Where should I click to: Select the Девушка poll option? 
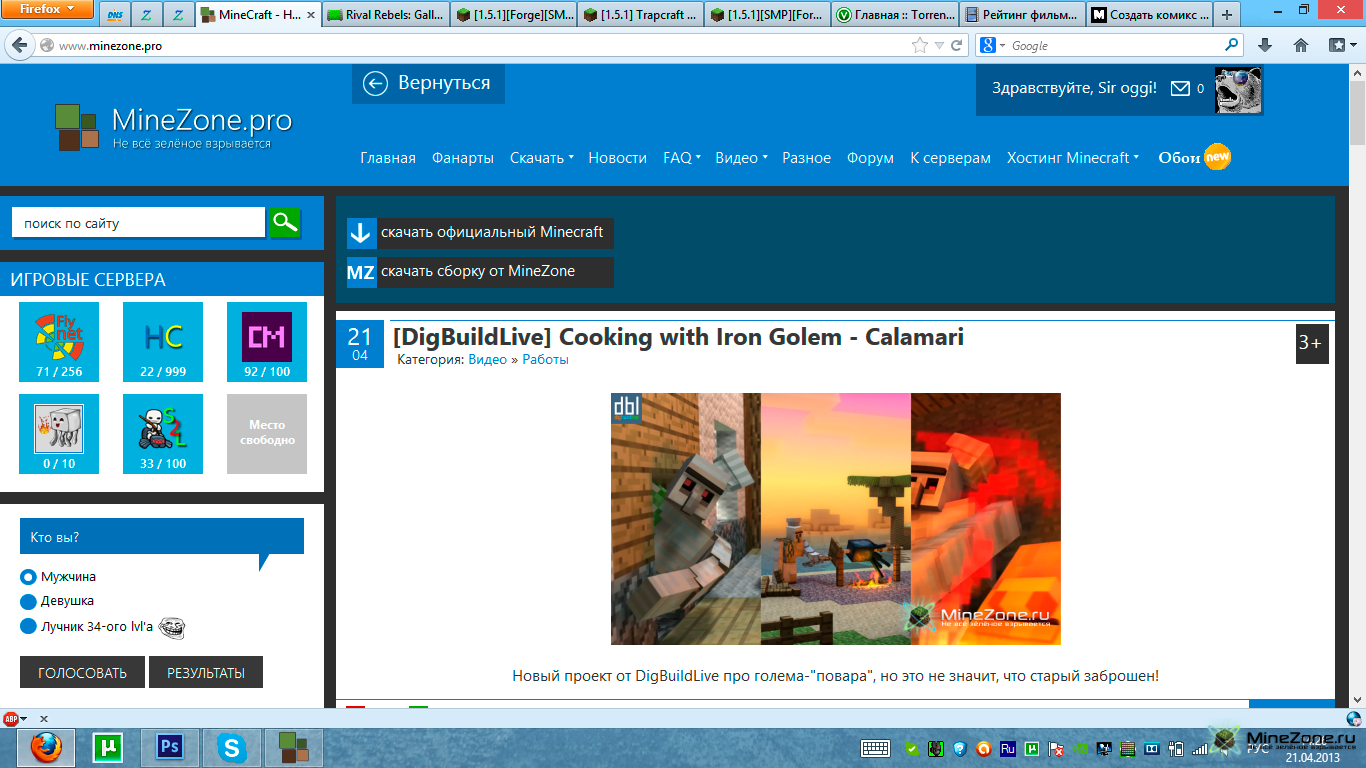click(28, 601)
